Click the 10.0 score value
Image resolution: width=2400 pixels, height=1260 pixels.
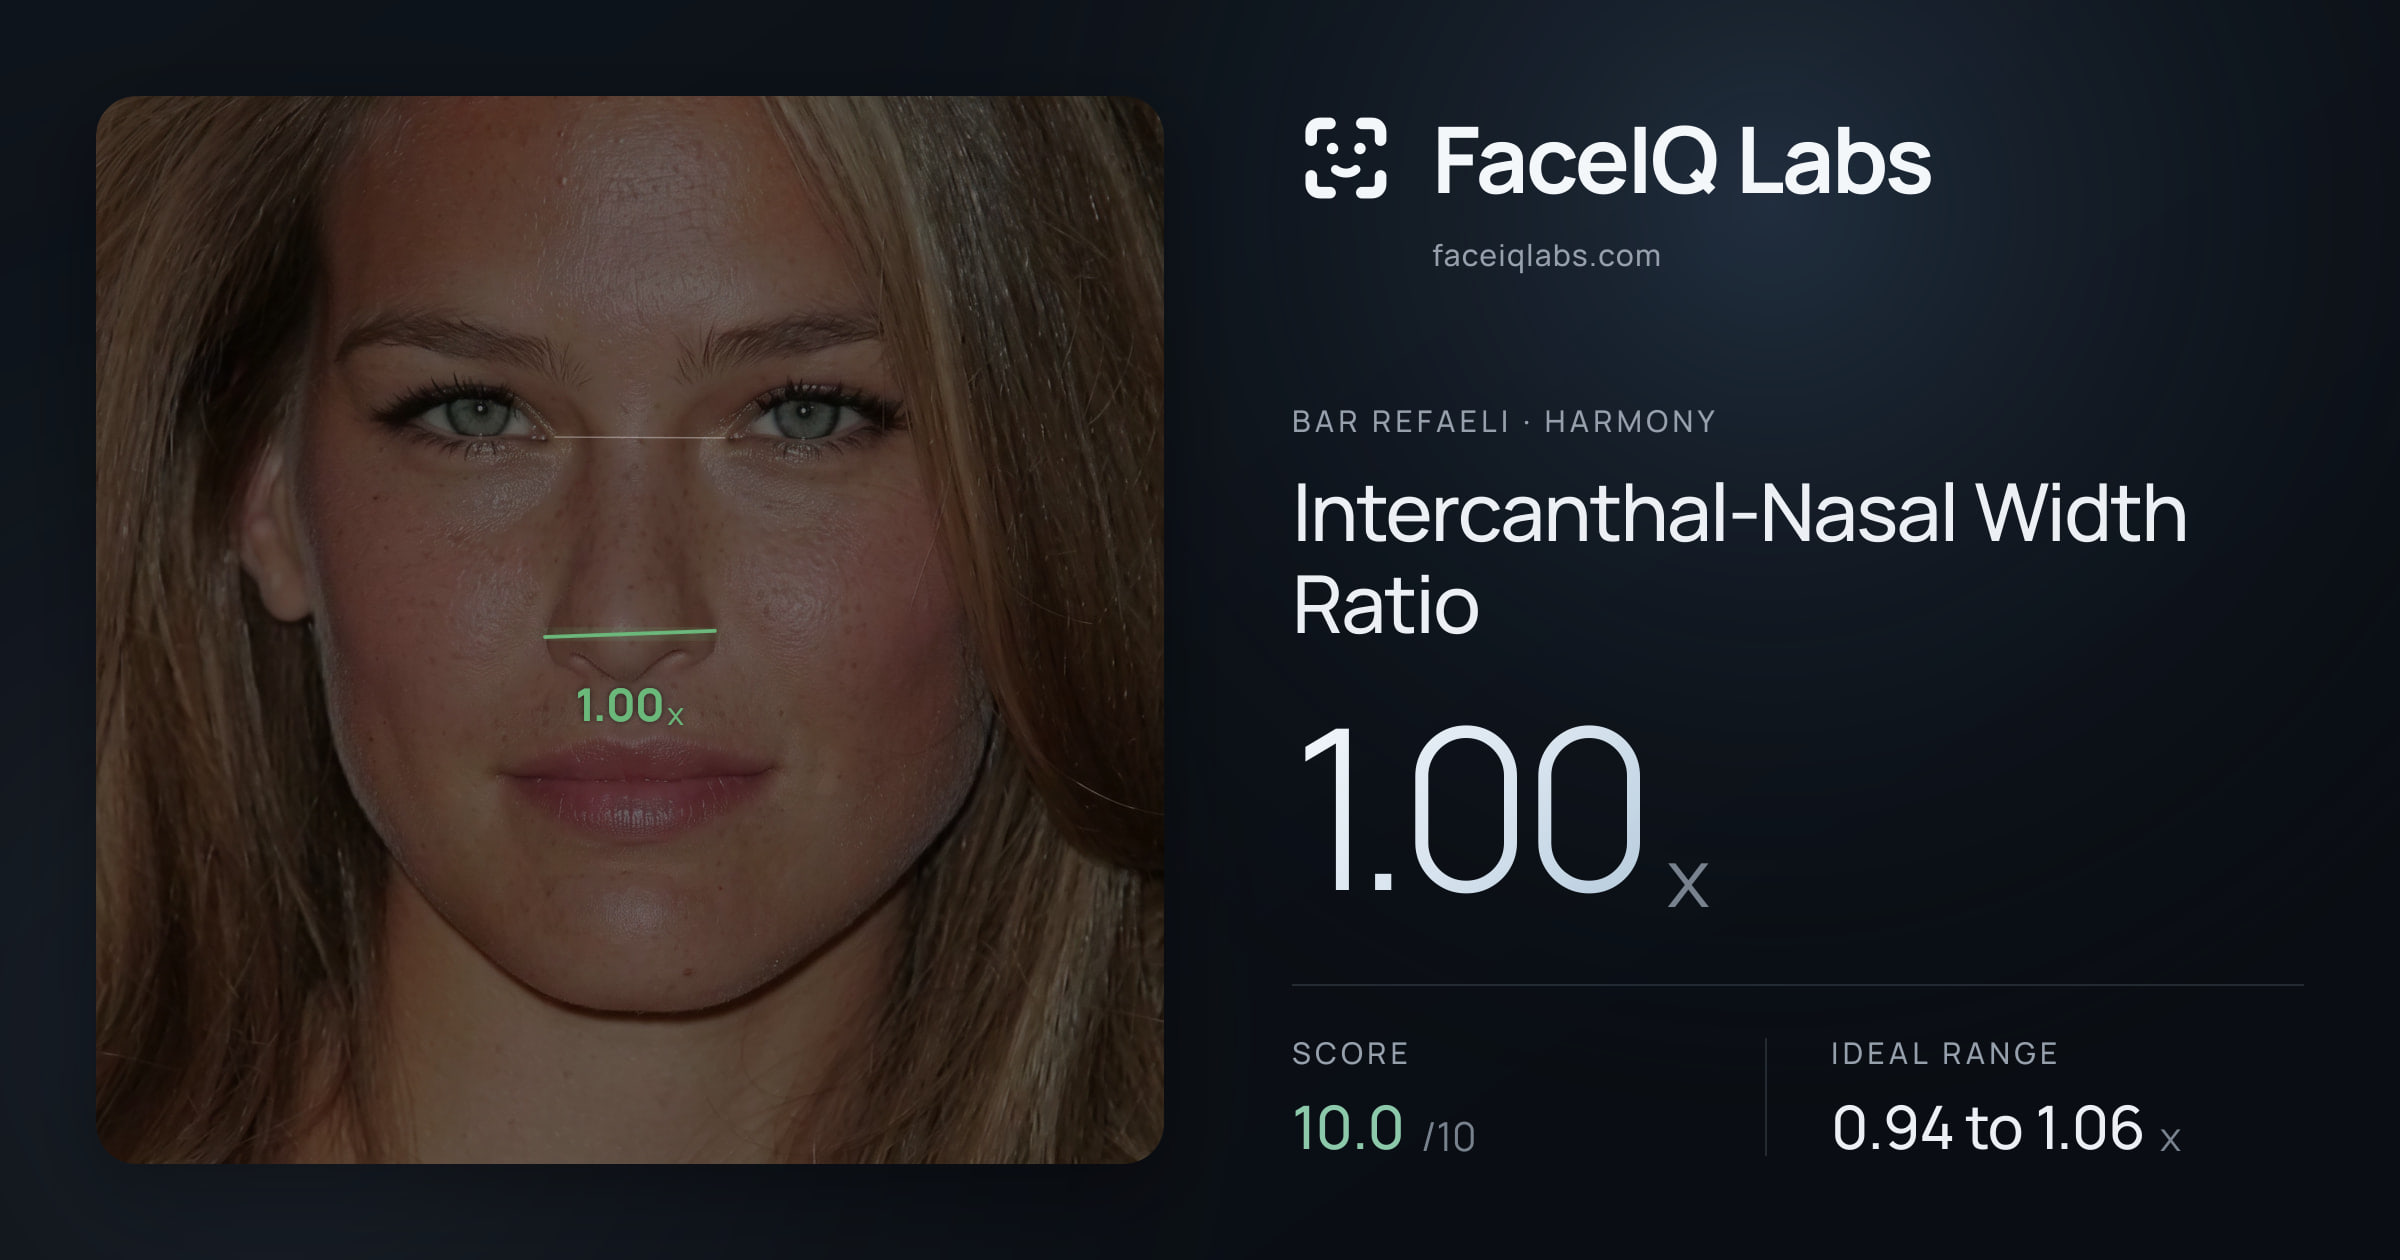pos(1347,1128)
